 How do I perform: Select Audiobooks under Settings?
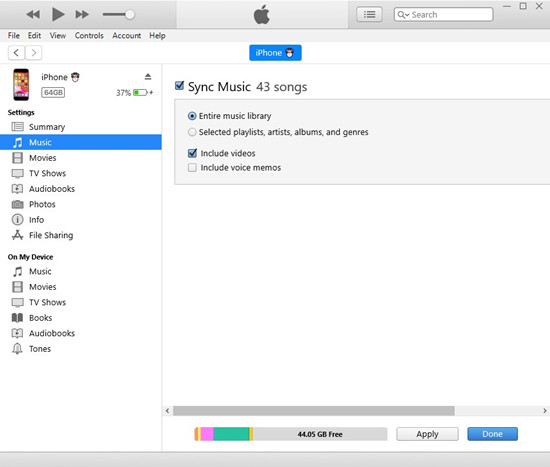[x=81, y=188]
